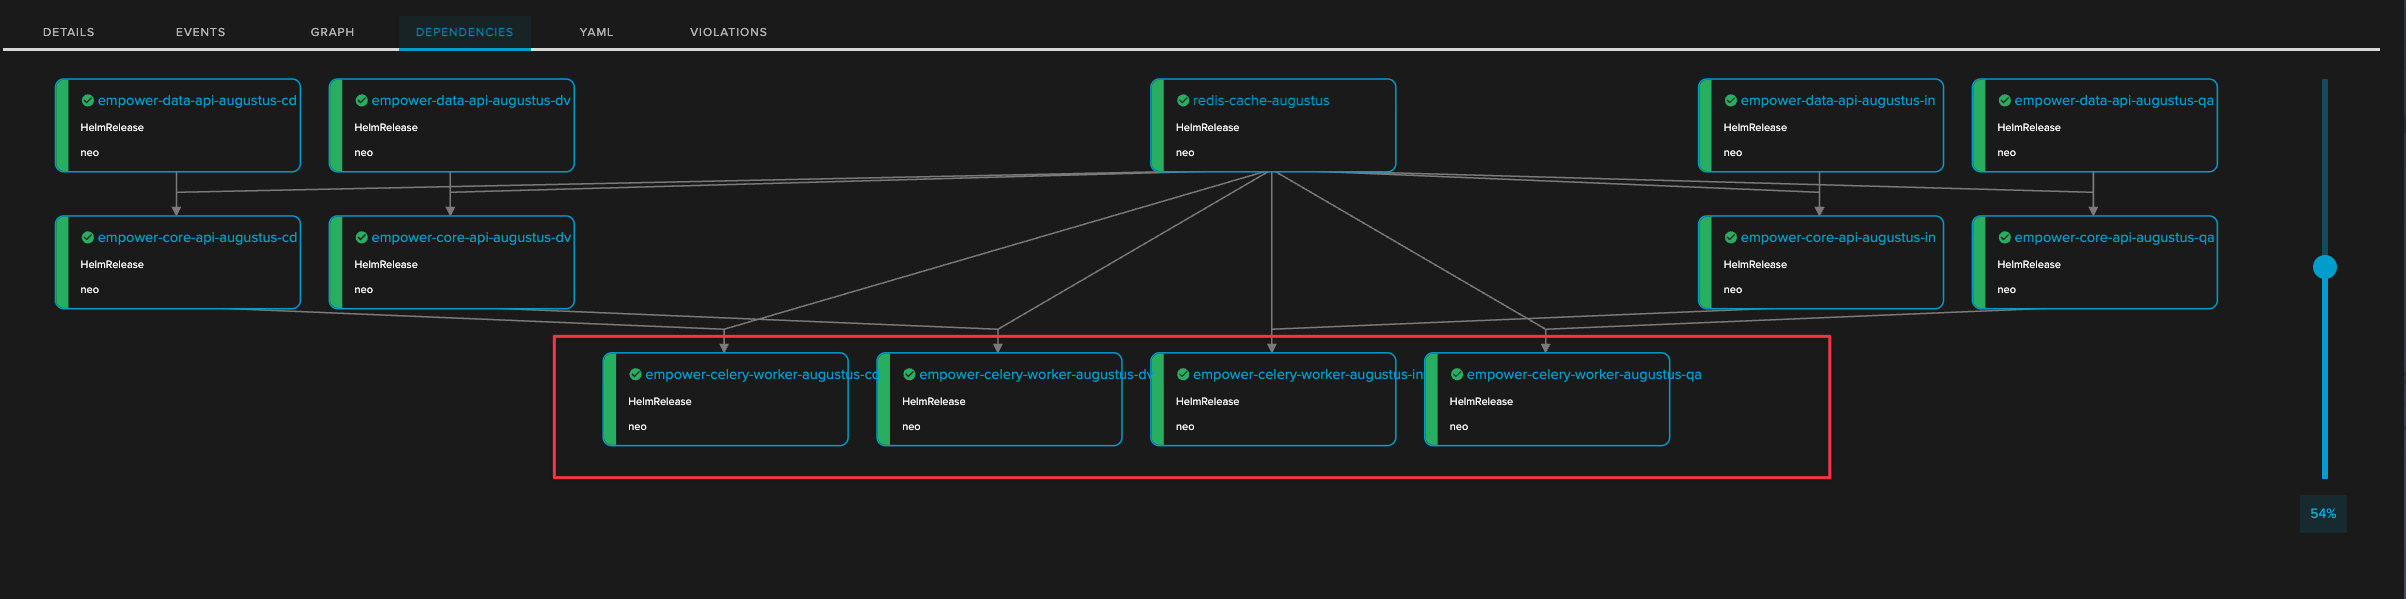The image size is (2406, 599).
Task: Select status icon of empower-data-api-augustus-qa
Action: pyautogui.click(x=2005, y=101)
